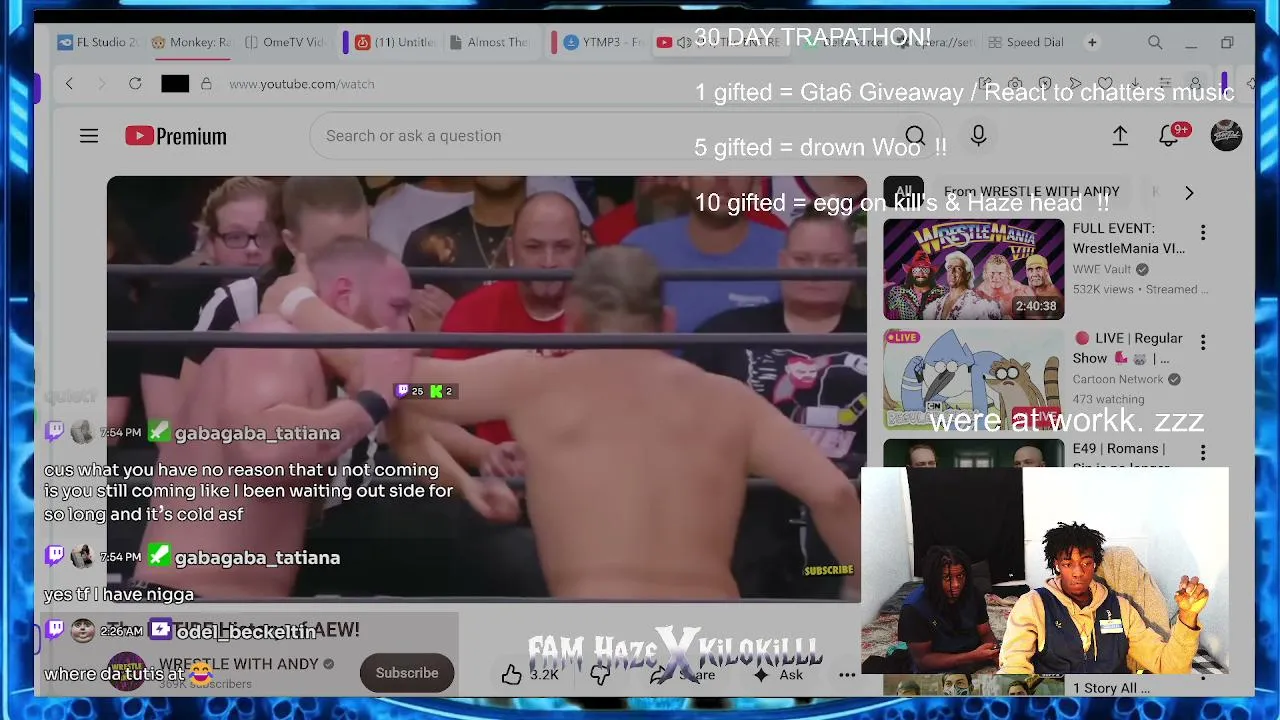Open the YouTube account avatar menu
The height and width of the screenshot is (720, 1280).
point(1226,136)
